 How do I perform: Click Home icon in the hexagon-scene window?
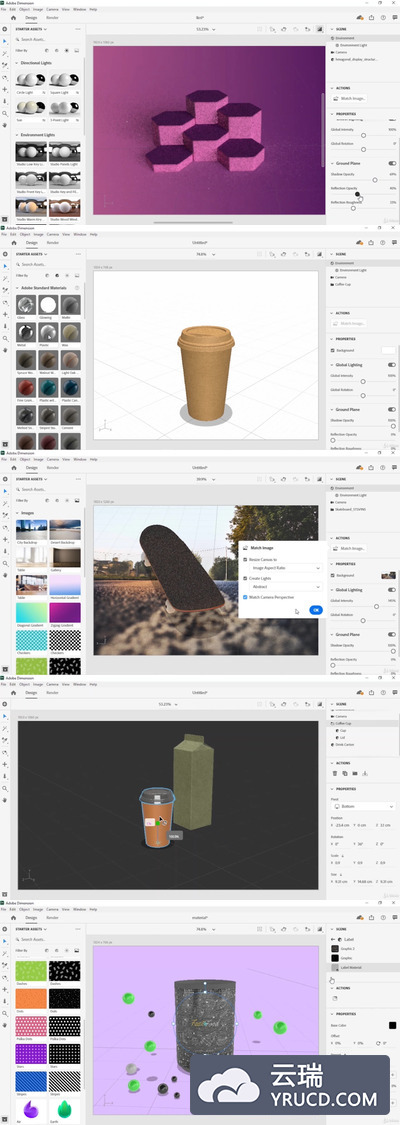tap(13, 17)
